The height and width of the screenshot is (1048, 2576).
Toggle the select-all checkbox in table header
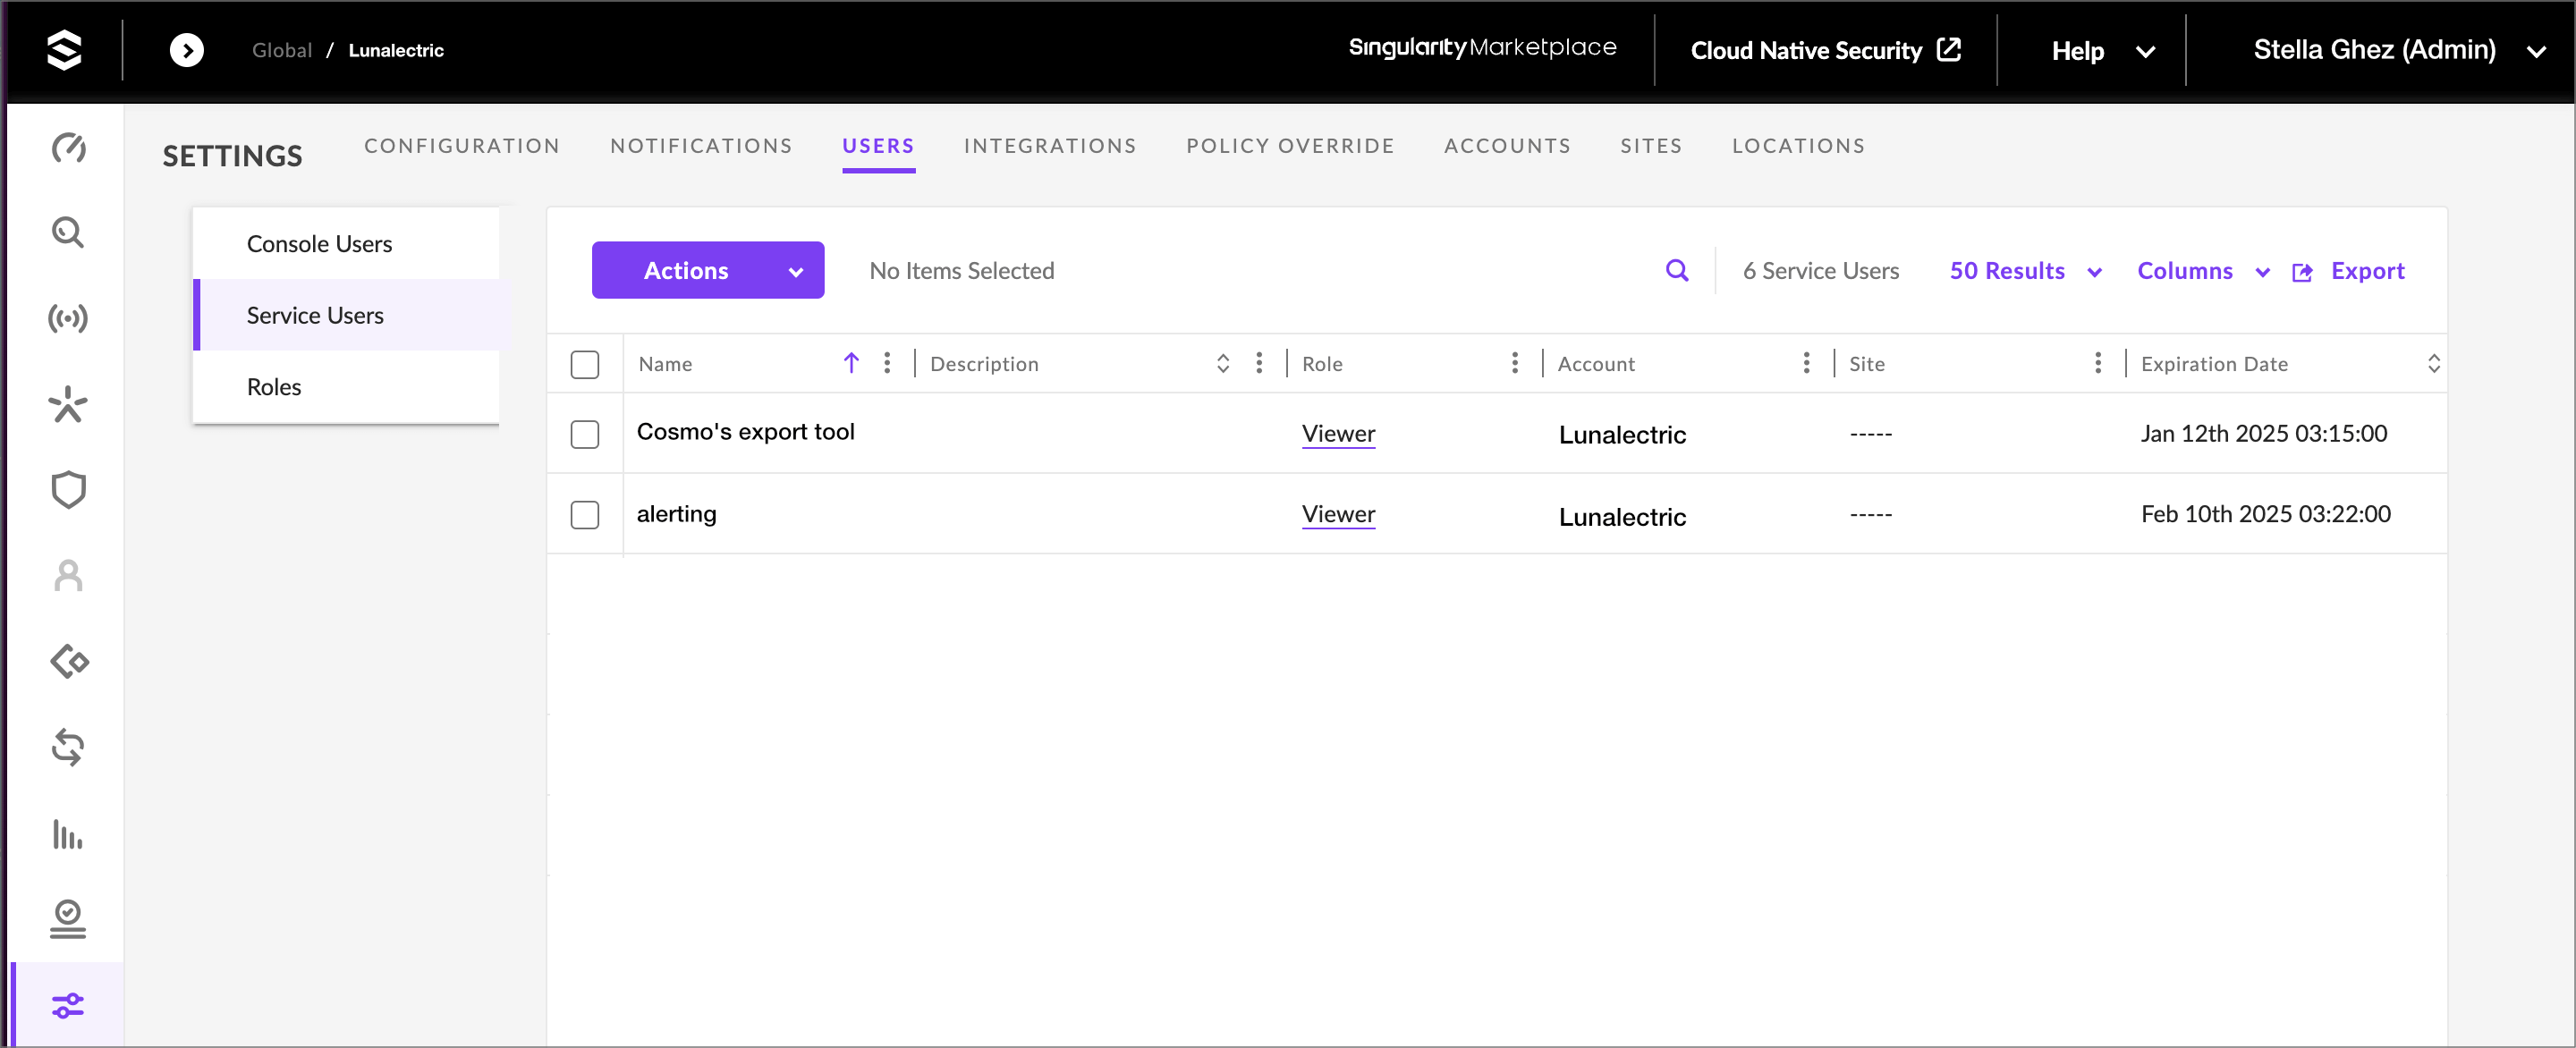click(x=587, y=363)
